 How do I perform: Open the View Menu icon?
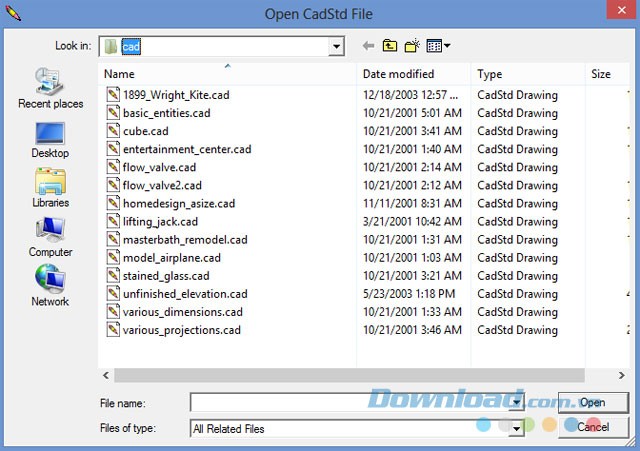coord(438,46)
